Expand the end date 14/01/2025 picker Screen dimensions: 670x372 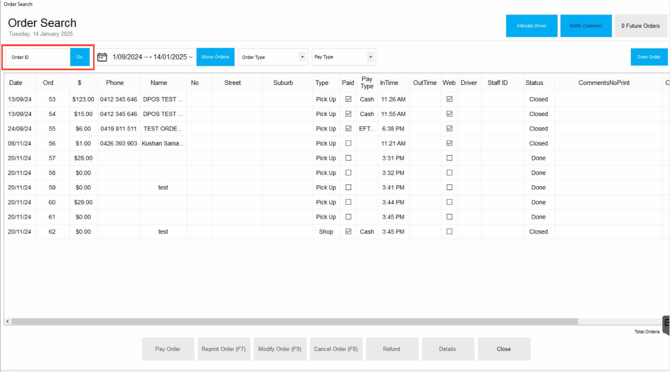191,57
